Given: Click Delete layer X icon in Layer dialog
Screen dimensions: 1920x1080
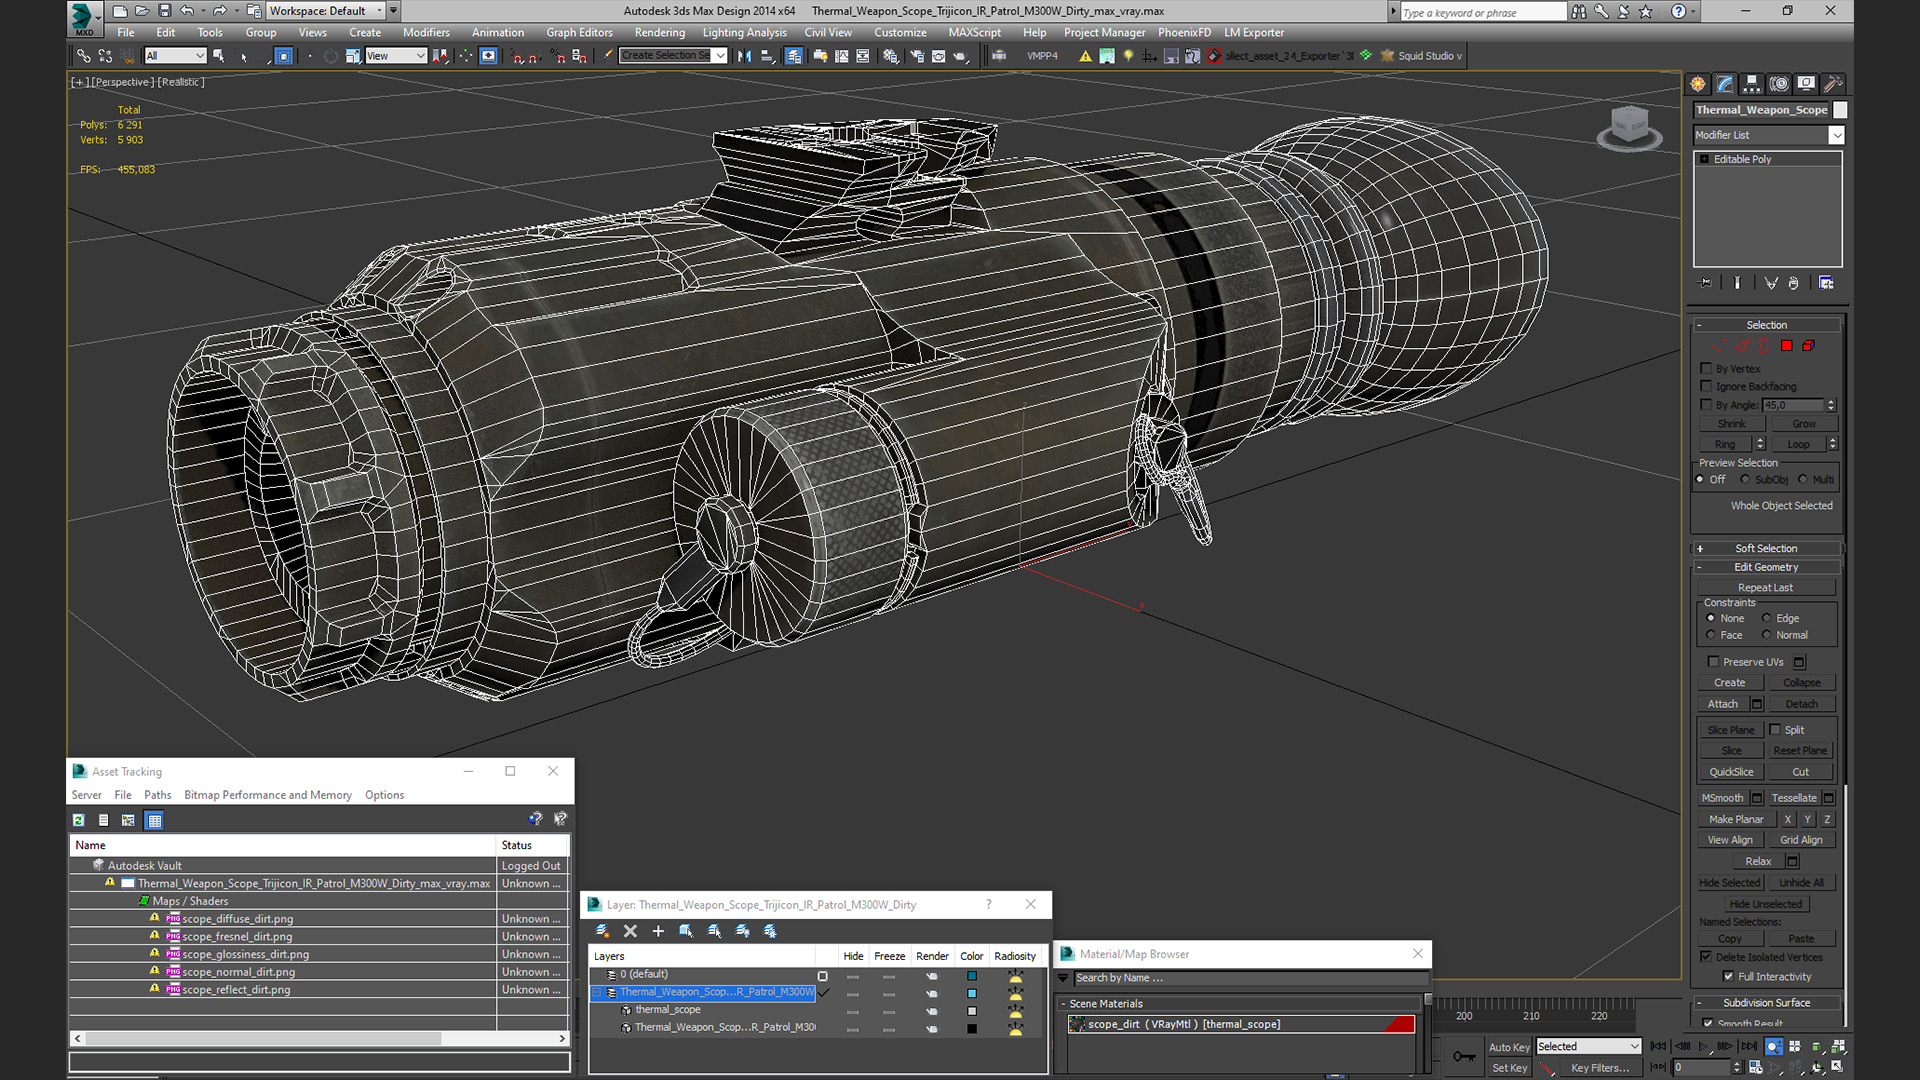Looking at the screenshot, I should [630, 931].
